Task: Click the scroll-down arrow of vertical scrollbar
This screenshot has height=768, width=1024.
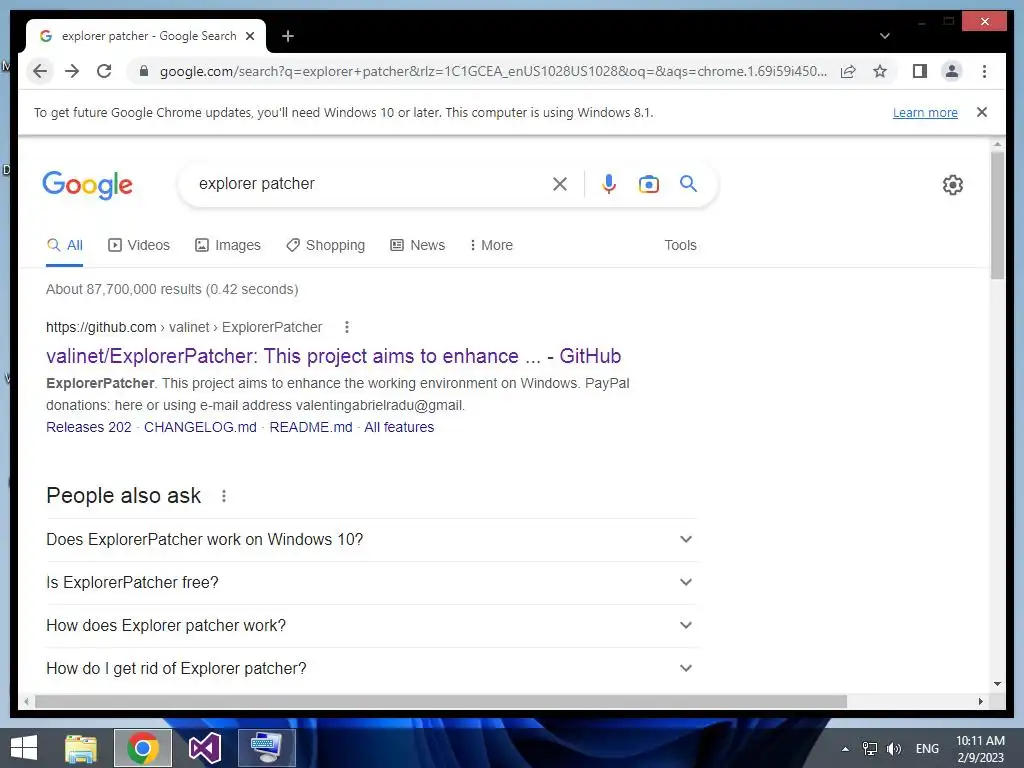Action: [x=997, y=684]
